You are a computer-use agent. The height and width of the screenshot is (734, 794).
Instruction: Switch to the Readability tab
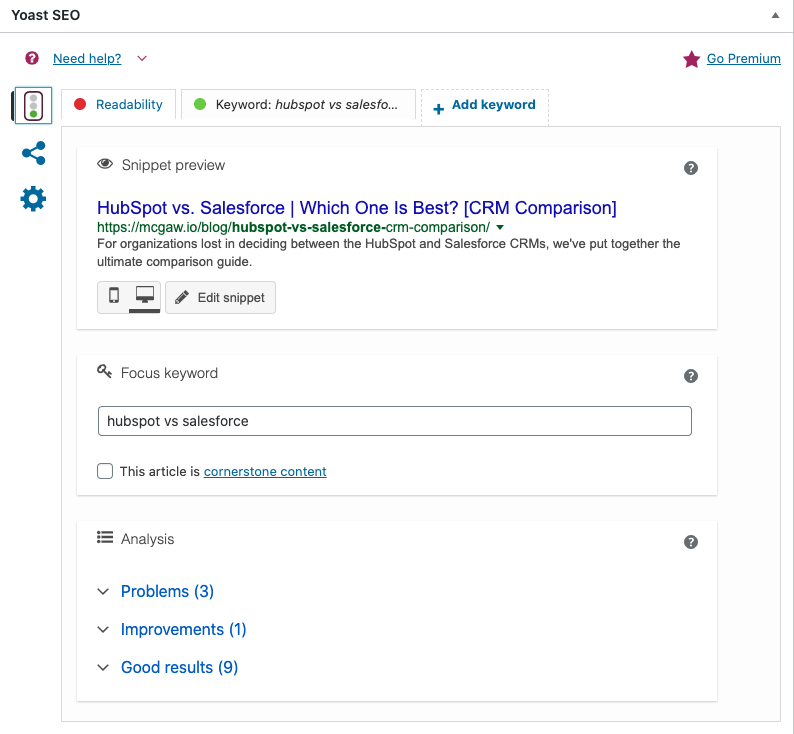point(118,104)
